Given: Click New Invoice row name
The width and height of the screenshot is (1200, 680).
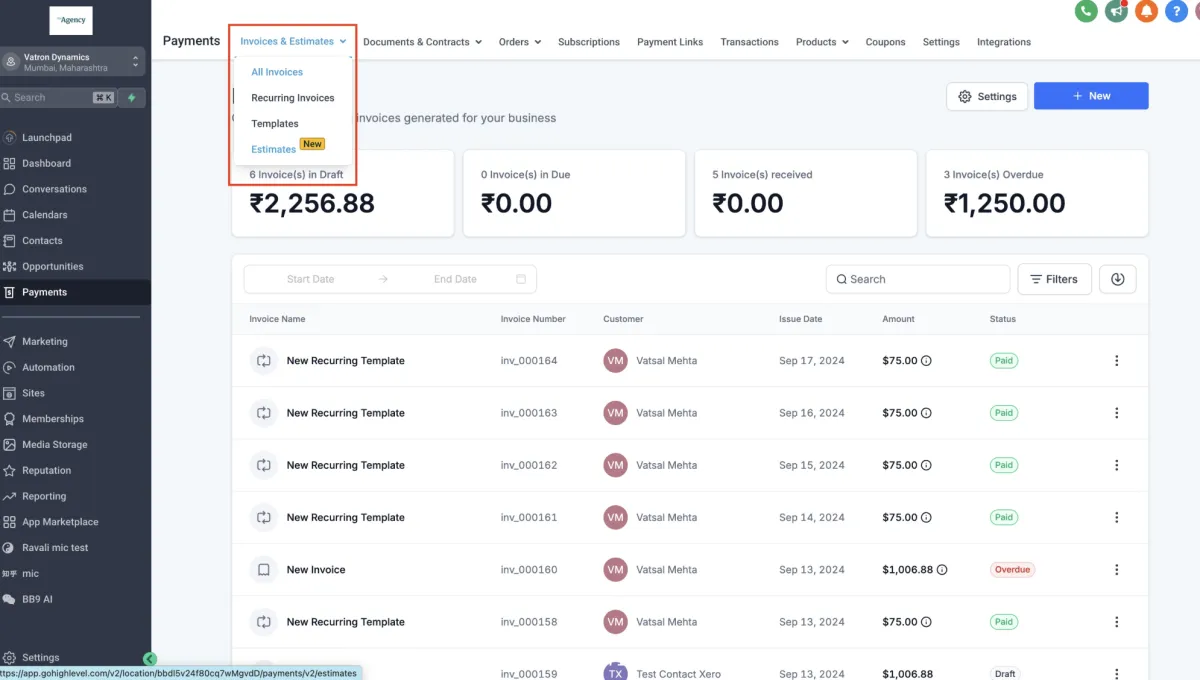Looking at the screenshot, I should (x=316, y=570).
